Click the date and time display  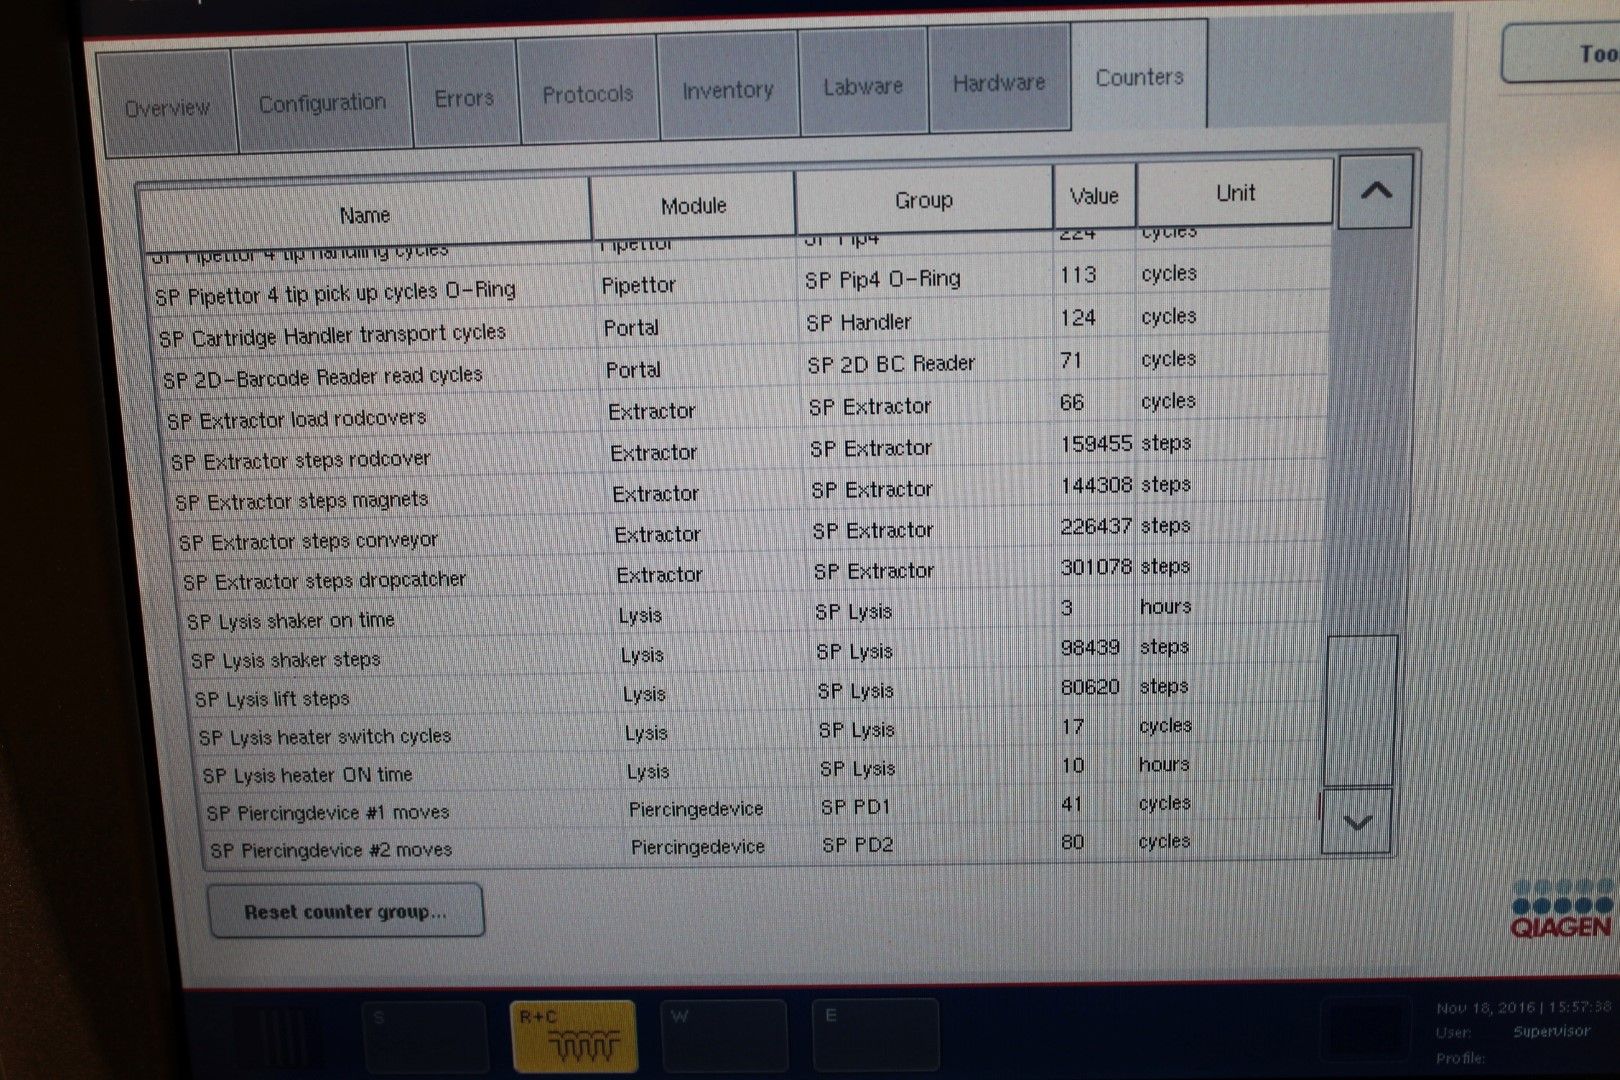1524,1007
